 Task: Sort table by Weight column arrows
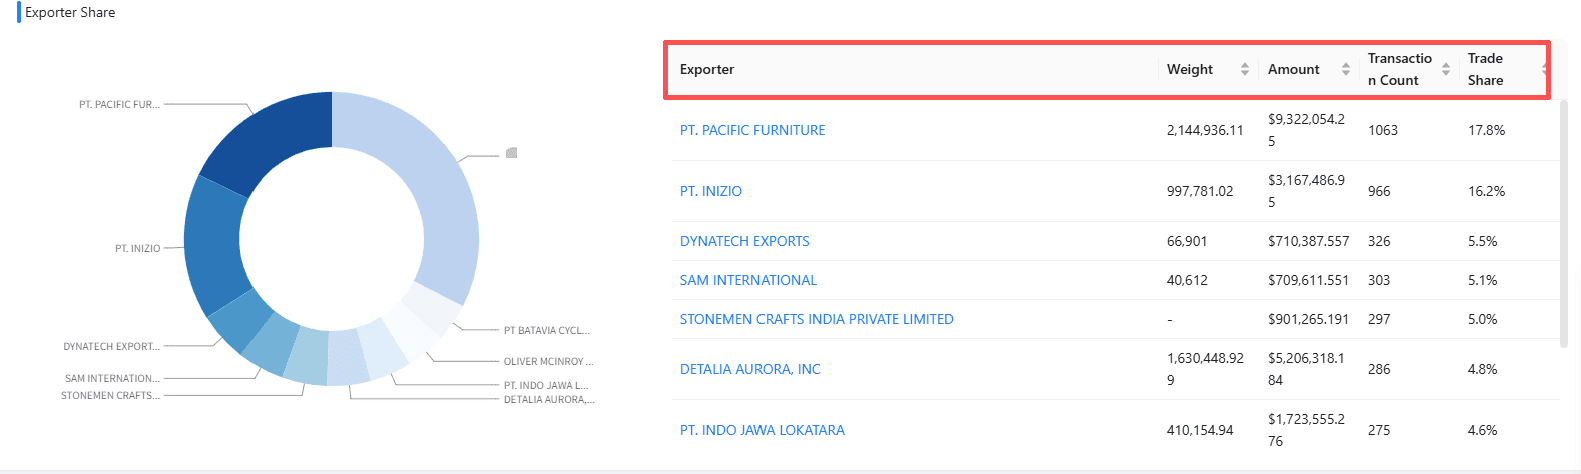click(1245, 69)
